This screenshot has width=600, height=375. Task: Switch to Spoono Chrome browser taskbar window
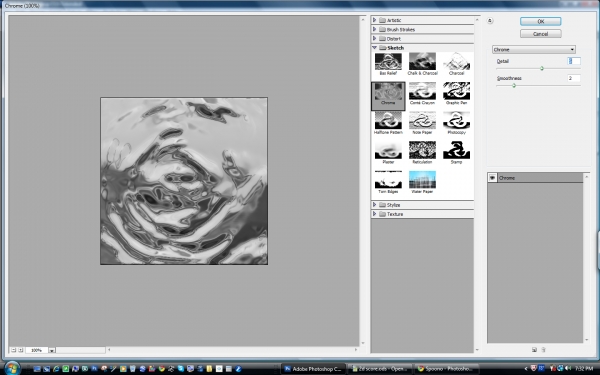tap(446, 369)
